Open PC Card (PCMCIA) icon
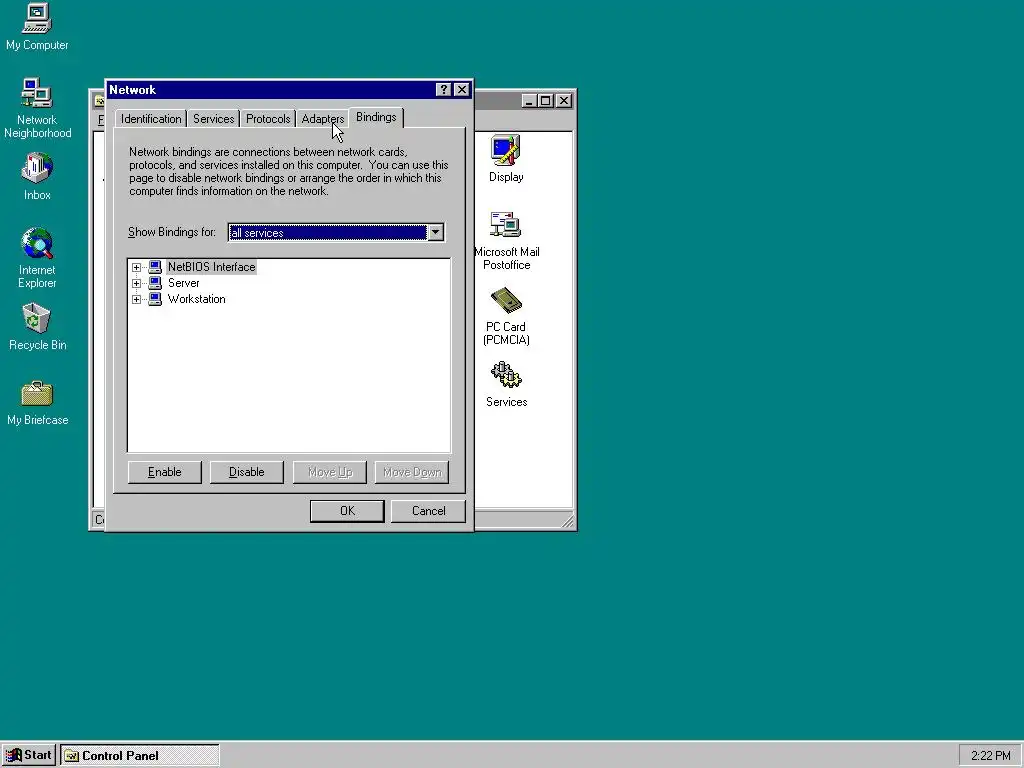1024x768 pixels. (506, 316)
